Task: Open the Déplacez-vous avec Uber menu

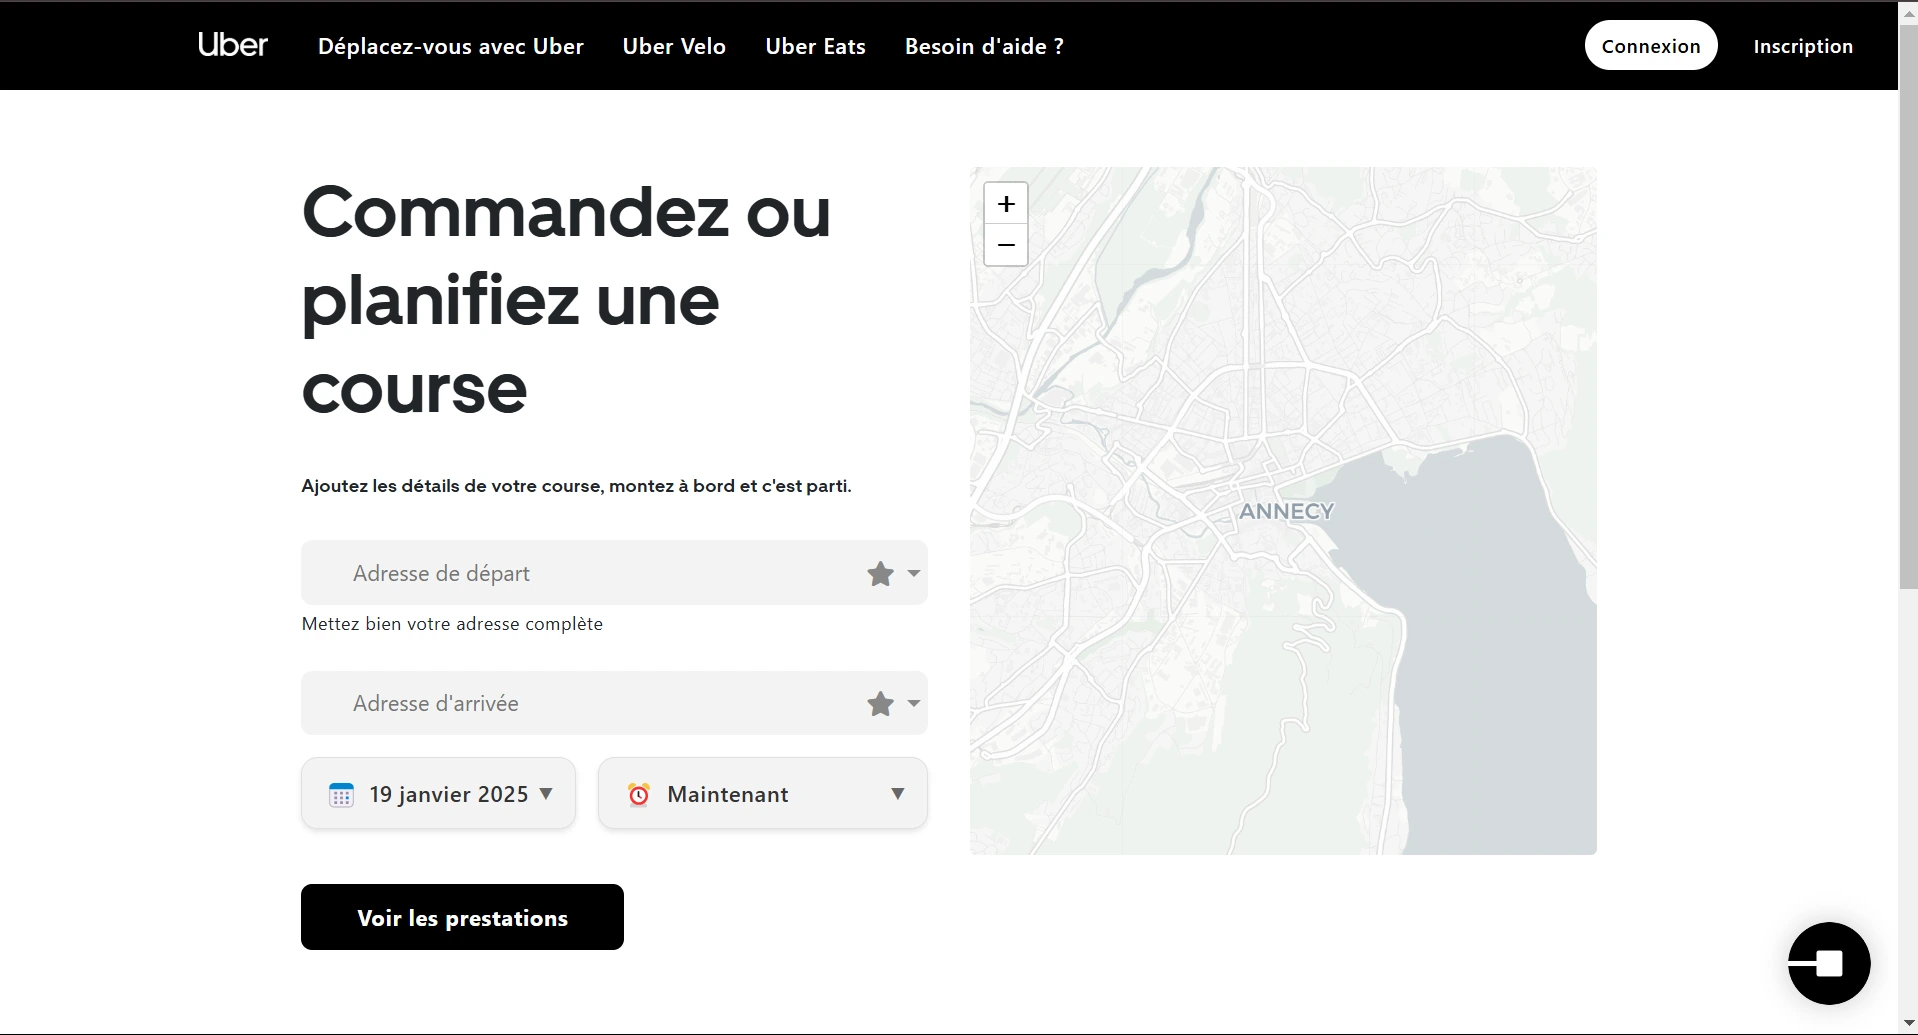Action: point(450,46)
